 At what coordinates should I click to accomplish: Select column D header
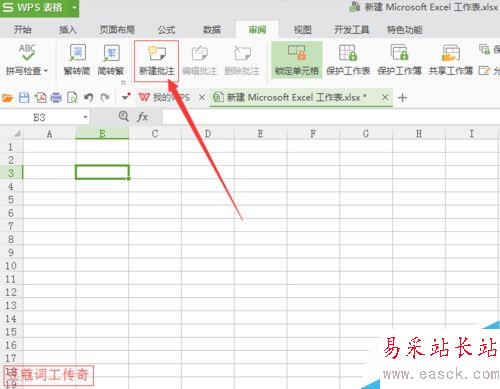[208, 134]
